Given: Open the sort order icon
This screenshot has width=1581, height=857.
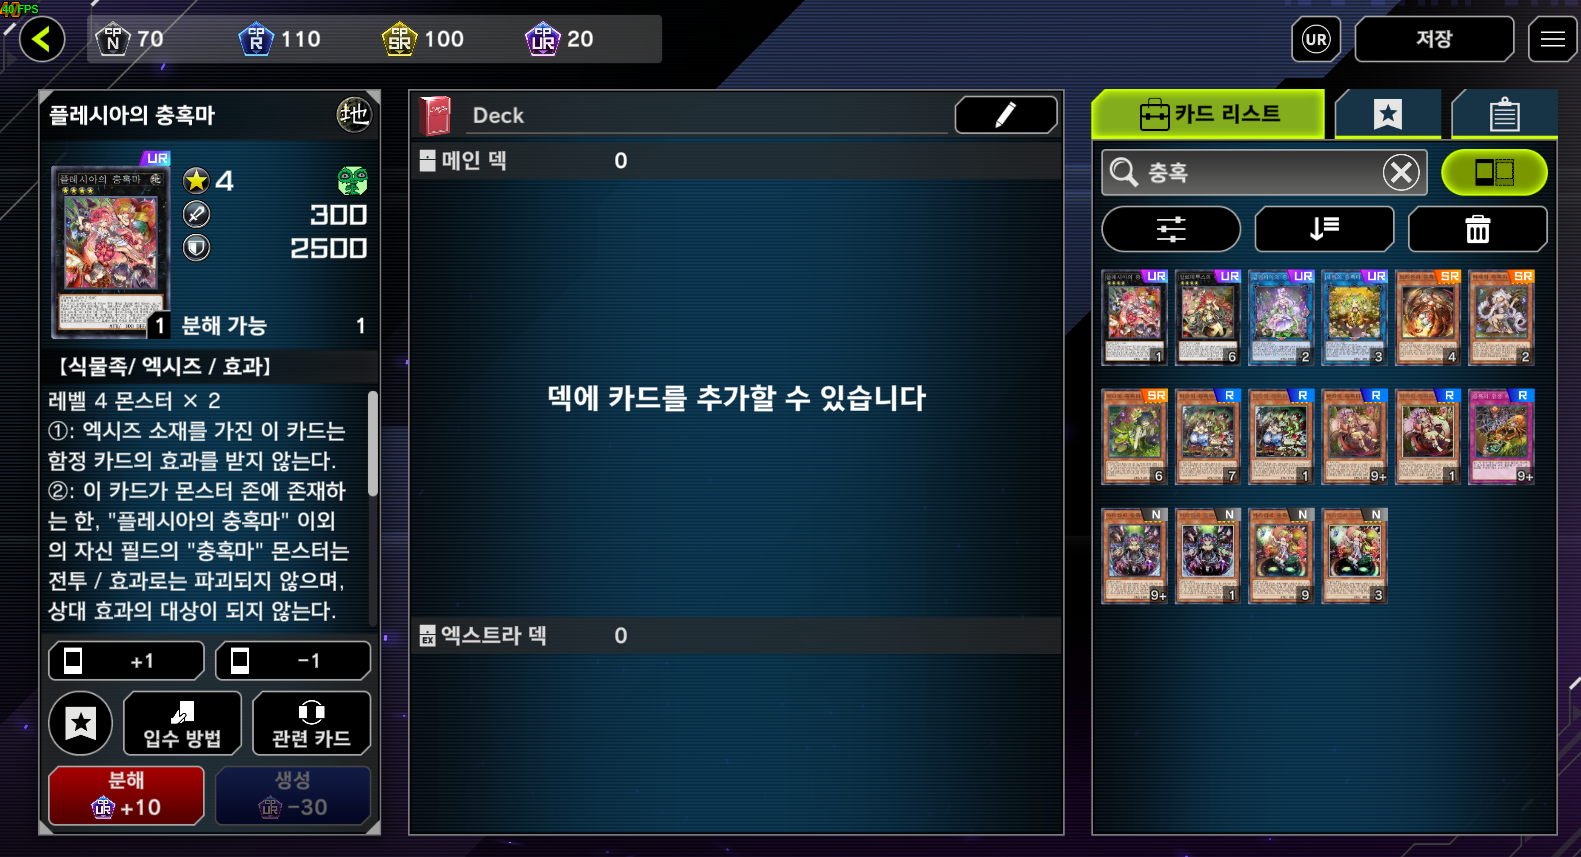Looking at the screenshot, I should coord(1324,229).
